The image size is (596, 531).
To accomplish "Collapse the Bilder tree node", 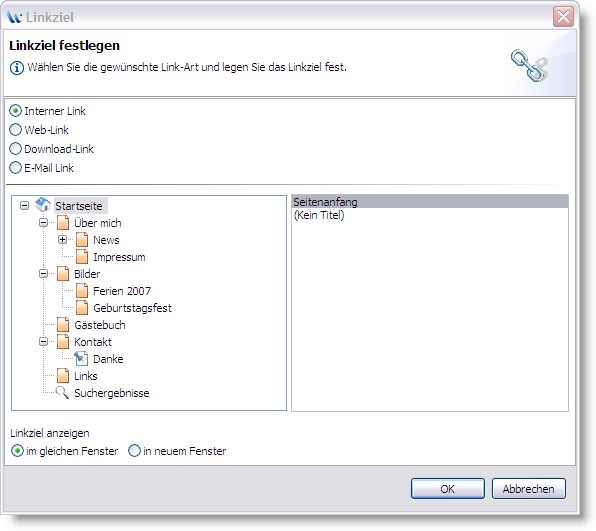I will (x=44, y=274).
